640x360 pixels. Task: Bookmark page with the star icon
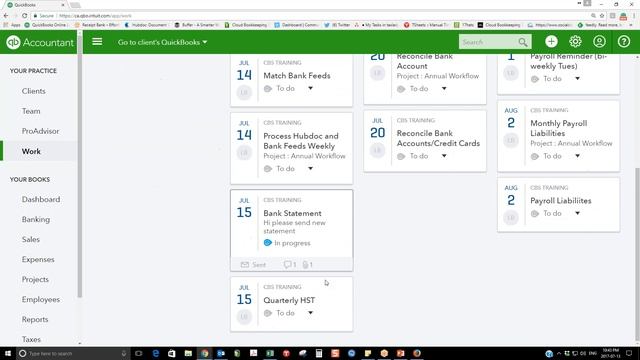[602, 16]
